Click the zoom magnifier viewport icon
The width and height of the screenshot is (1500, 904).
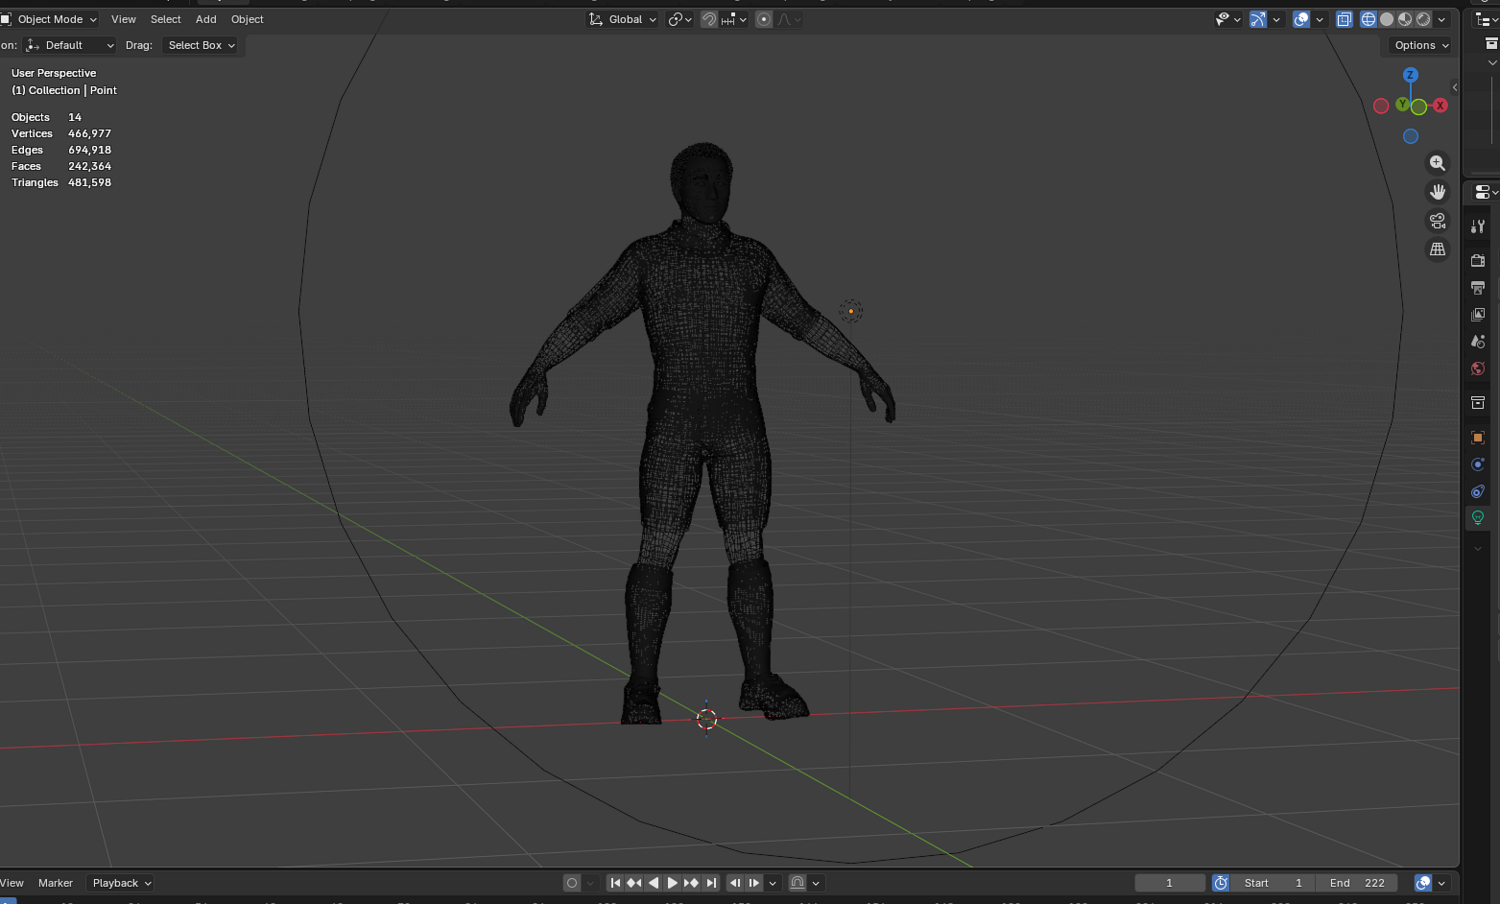1437,163
